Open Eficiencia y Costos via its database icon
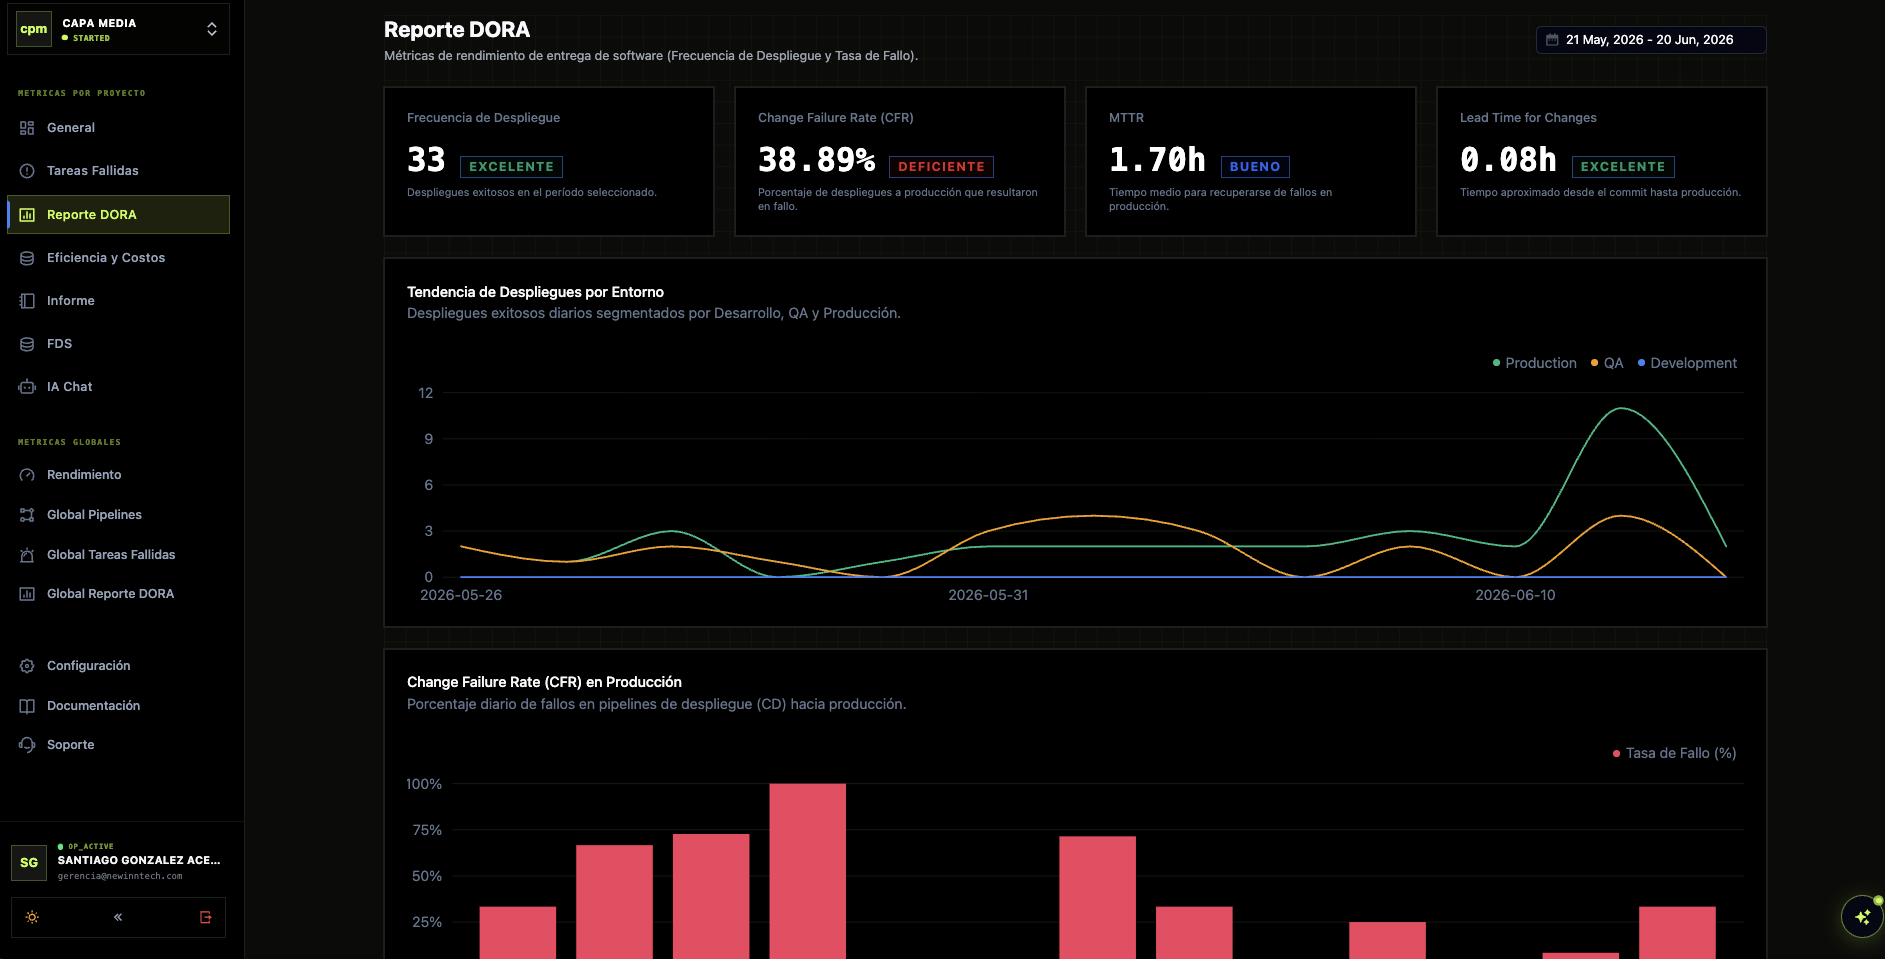Viewport: 1885px width, 959px height. tap(27, 258)
